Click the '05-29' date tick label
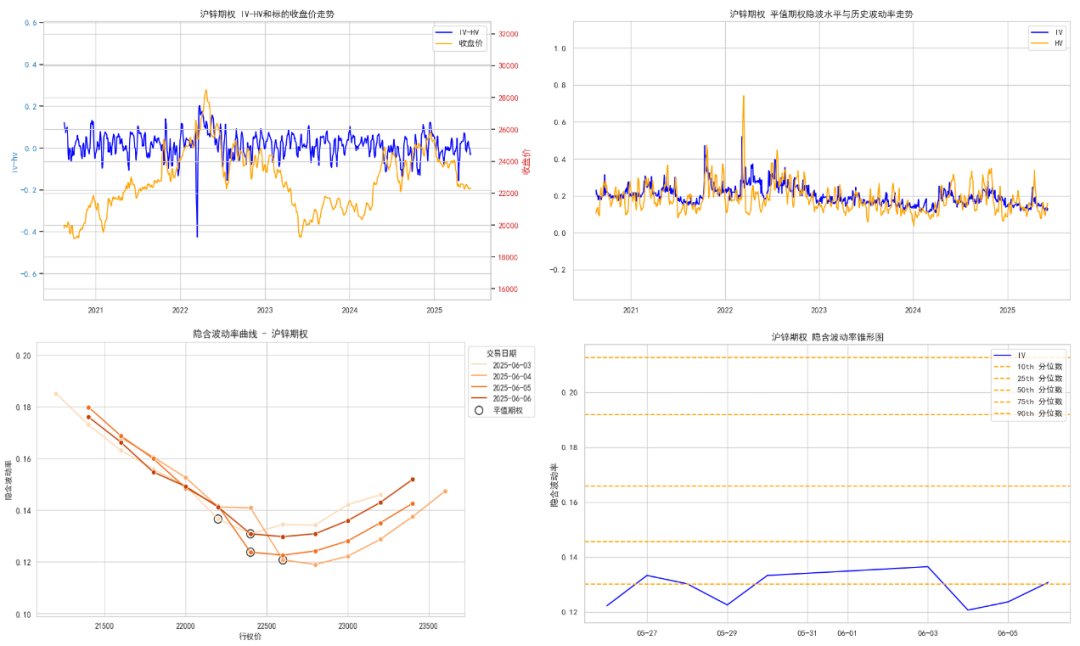The width and height of the screenshot is (1080, 646). (x=727, y=634)
